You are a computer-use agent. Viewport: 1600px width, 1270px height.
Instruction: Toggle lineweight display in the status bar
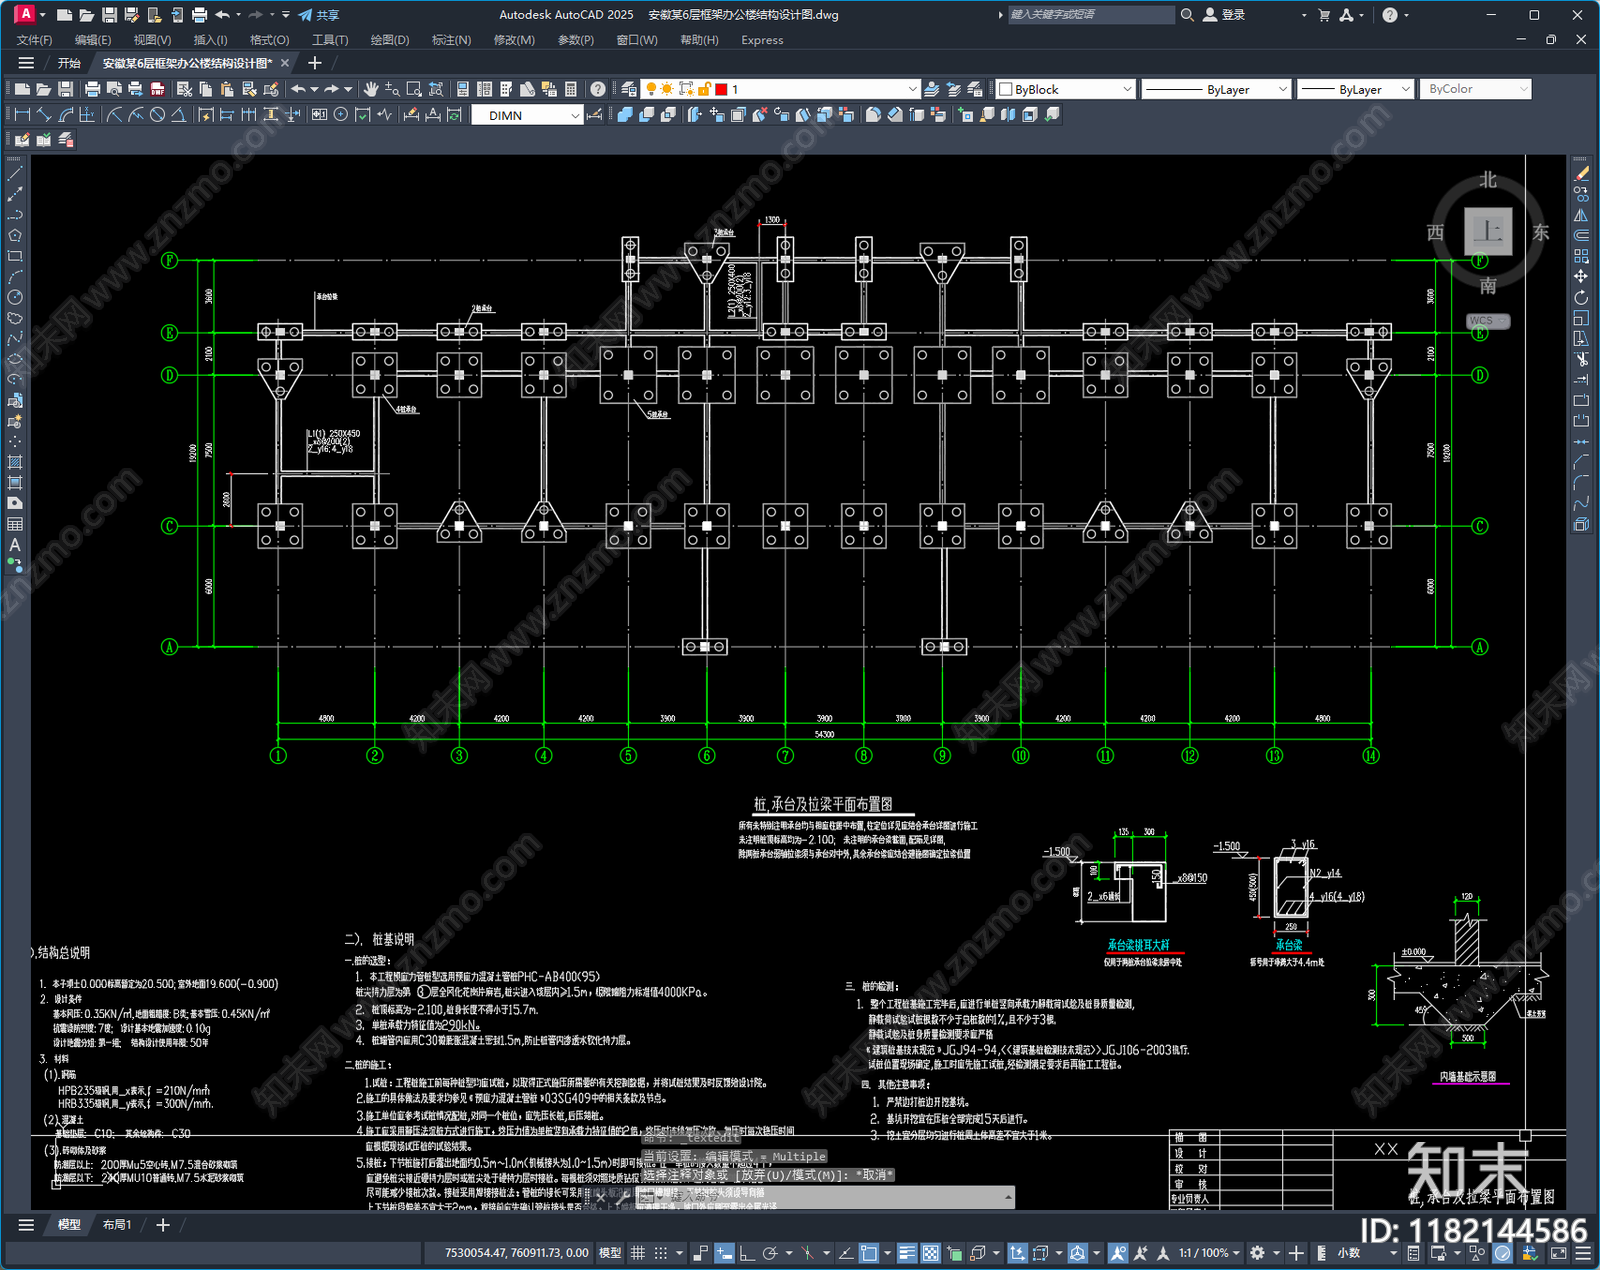click(907, 1253)
